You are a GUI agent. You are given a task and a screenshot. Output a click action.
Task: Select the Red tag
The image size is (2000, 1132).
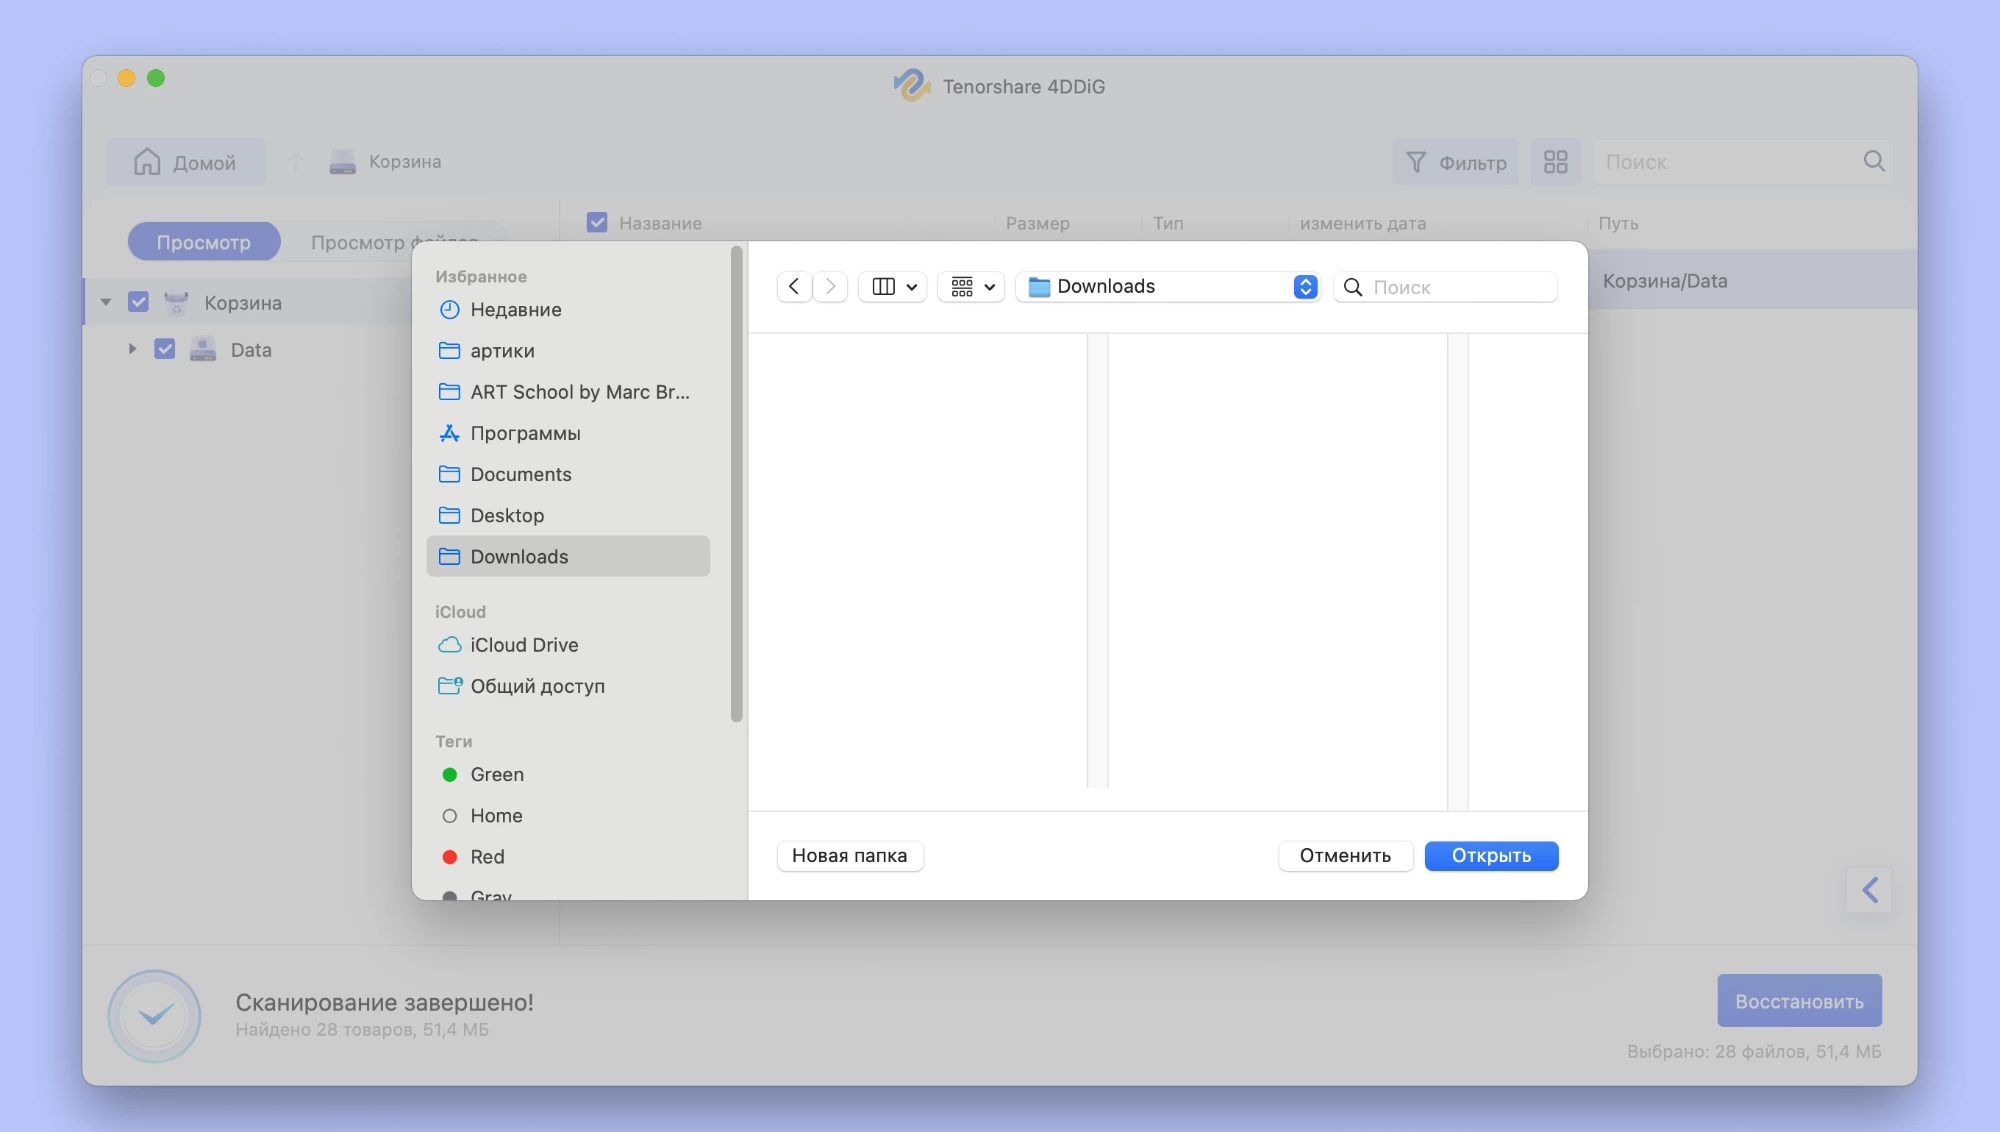click(487, 857)
